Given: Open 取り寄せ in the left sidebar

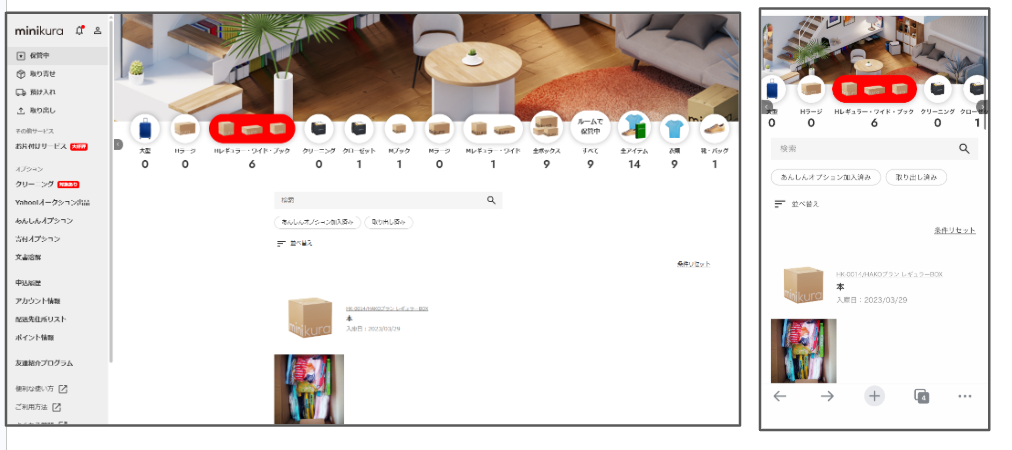Looking at the screenshot, I should pos(42,74).
